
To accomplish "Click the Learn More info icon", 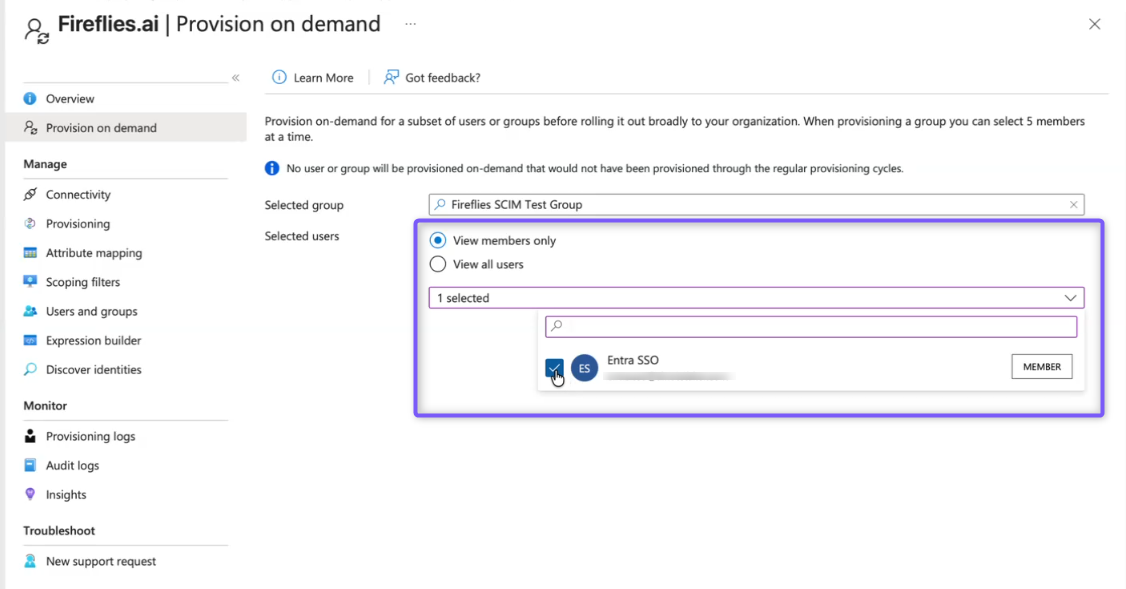I will [279, 78].
